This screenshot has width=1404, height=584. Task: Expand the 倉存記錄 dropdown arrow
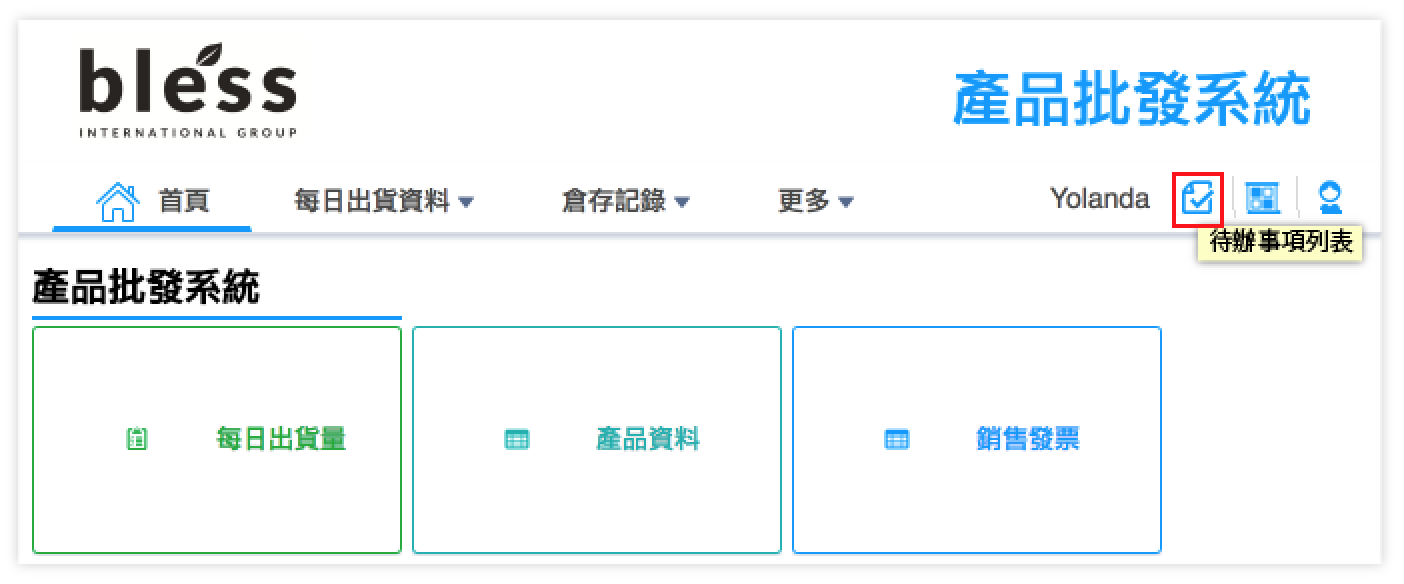(x=682, y=202)
